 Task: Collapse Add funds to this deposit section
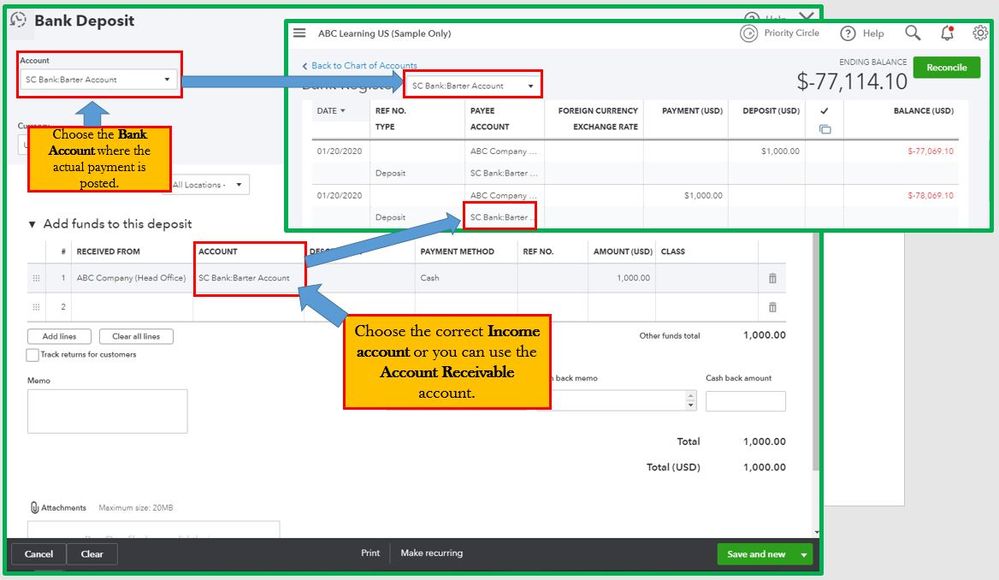[32, 224]
